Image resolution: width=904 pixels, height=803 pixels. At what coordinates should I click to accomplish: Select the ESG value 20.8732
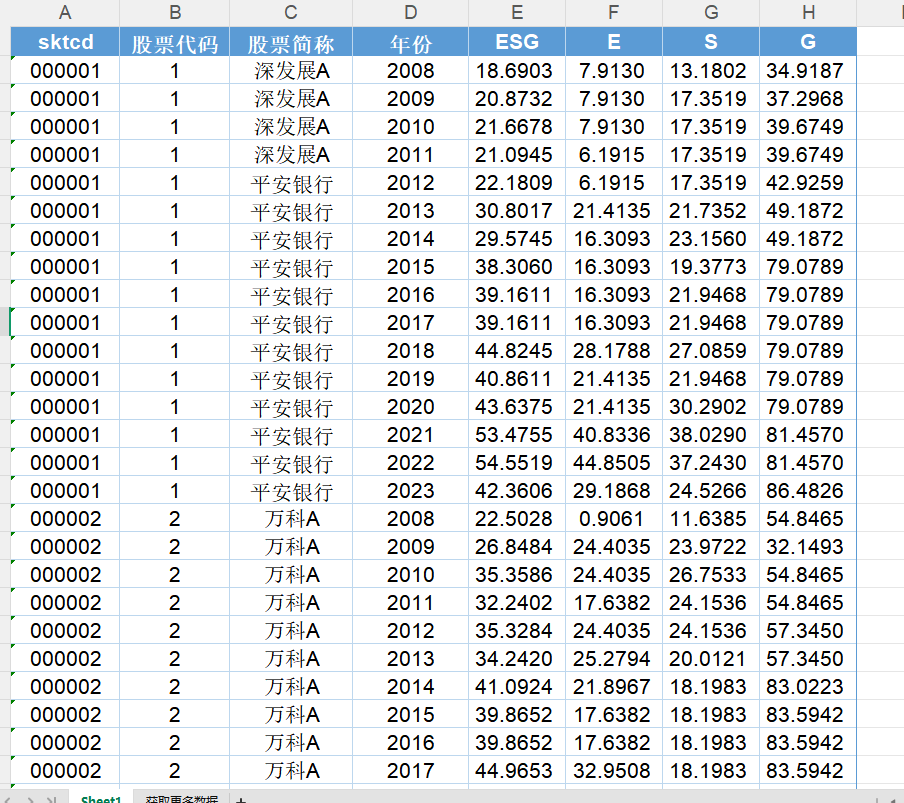tap(517, 99)
